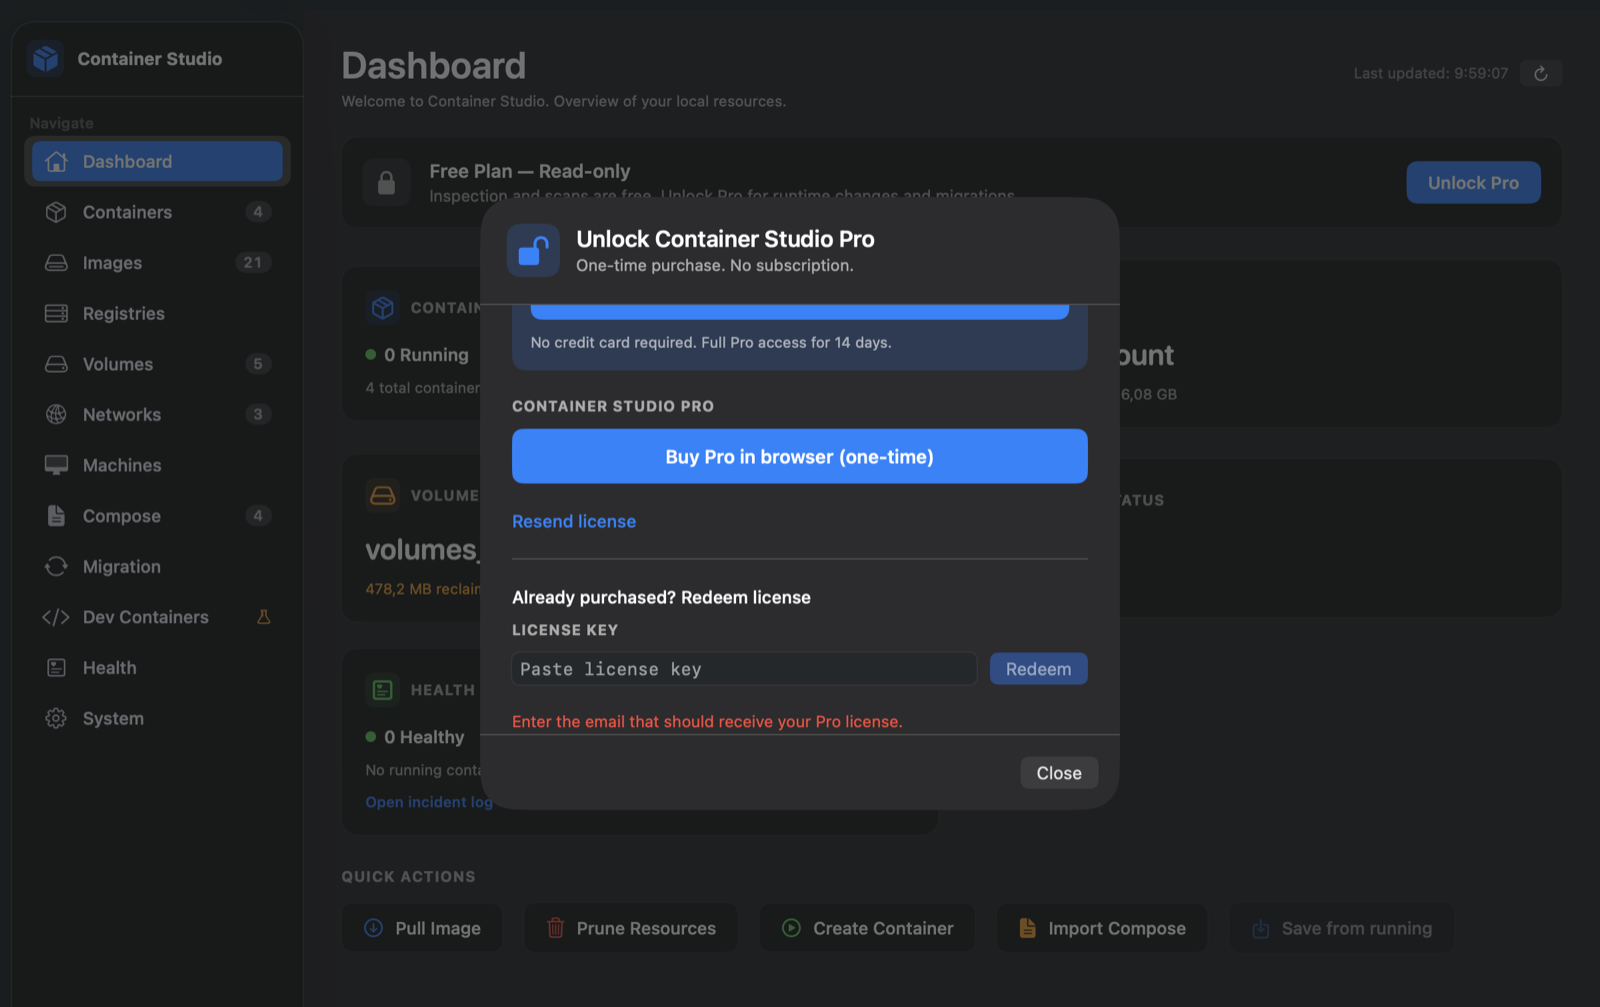Open the Registries page

pyautogui.click(x=157, y=314)
